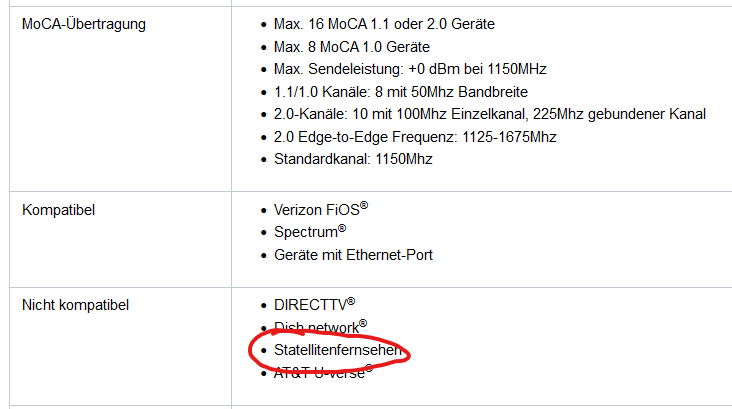
Task: Click the registered symbol after Verizon FiOS
Action: click(365, 206)
